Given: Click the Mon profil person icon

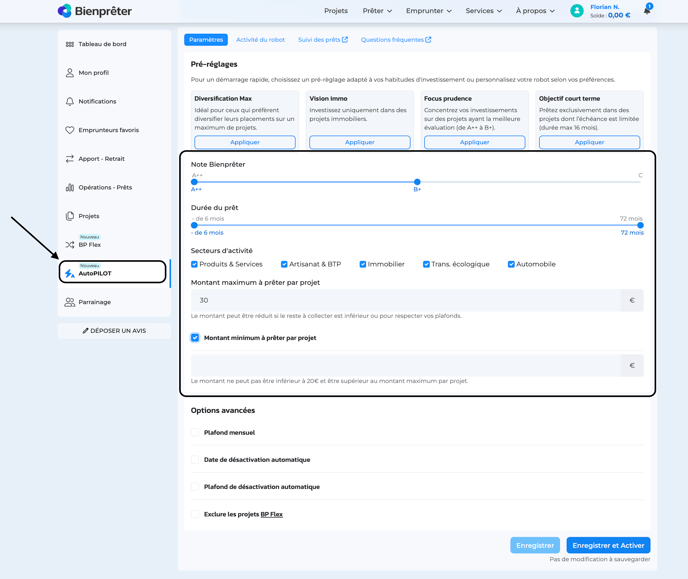Looking at the screenshot, I should pyautogui.click(x=70, y=73).
